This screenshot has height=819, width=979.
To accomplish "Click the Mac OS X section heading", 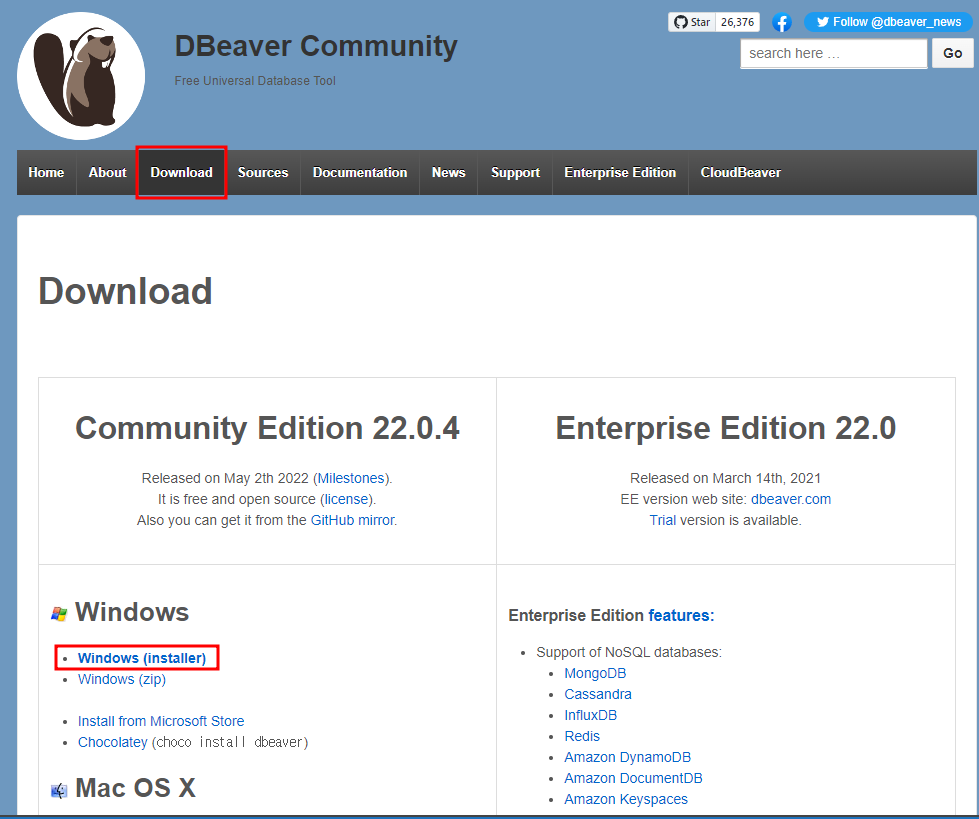I will coord(135,788).
